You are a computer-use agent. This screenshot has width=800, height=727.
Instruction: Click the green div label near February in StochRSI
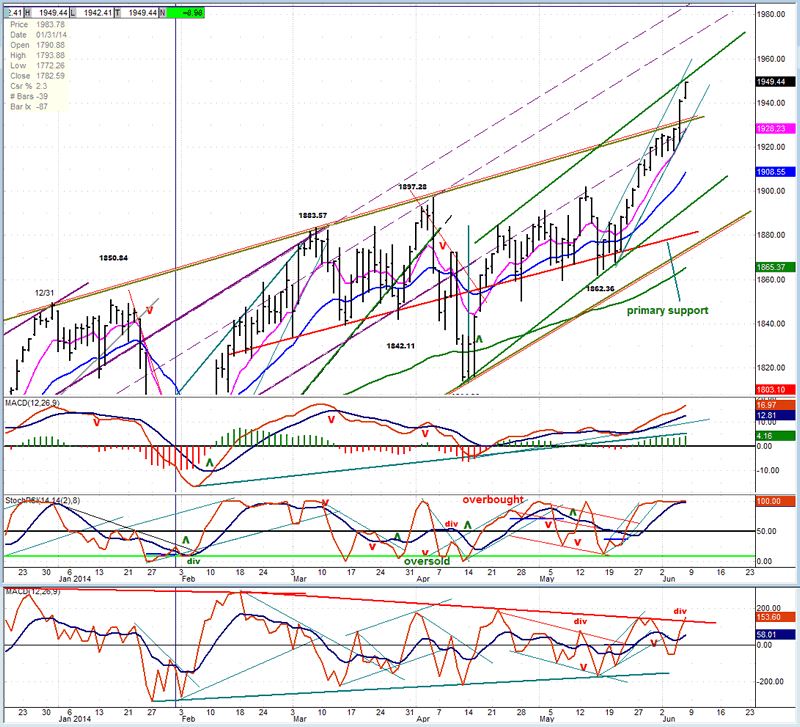[x=193, y=561]
